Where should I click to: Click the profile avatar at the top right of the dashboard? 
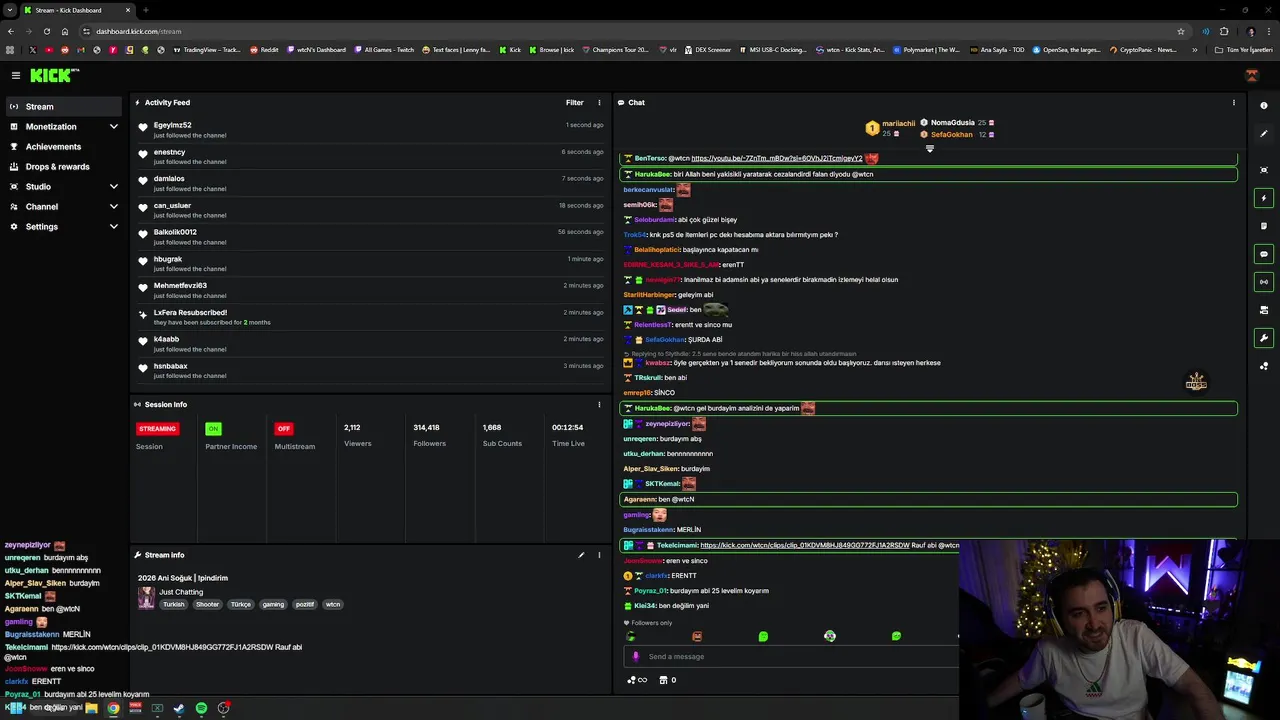coord(1251,75)
